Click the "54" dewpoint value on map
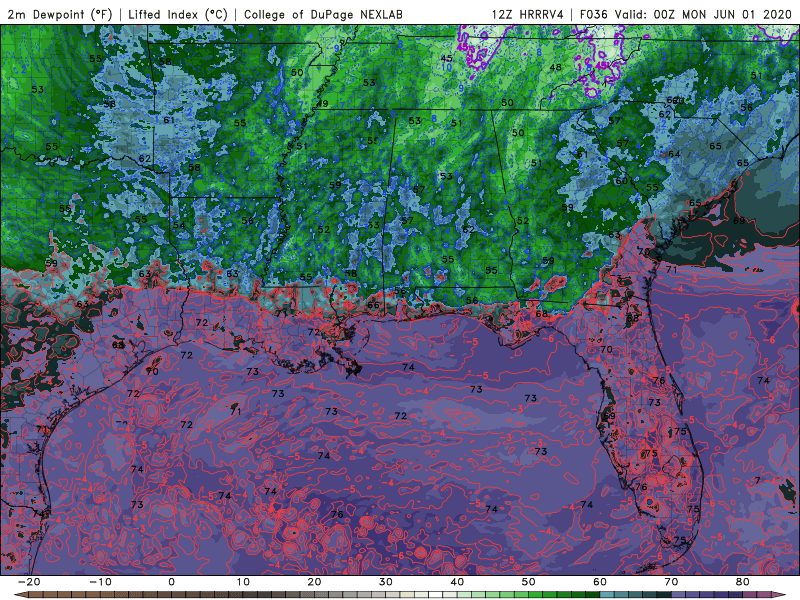Viewport: 800px width, 600px height. tap(179, 225)
